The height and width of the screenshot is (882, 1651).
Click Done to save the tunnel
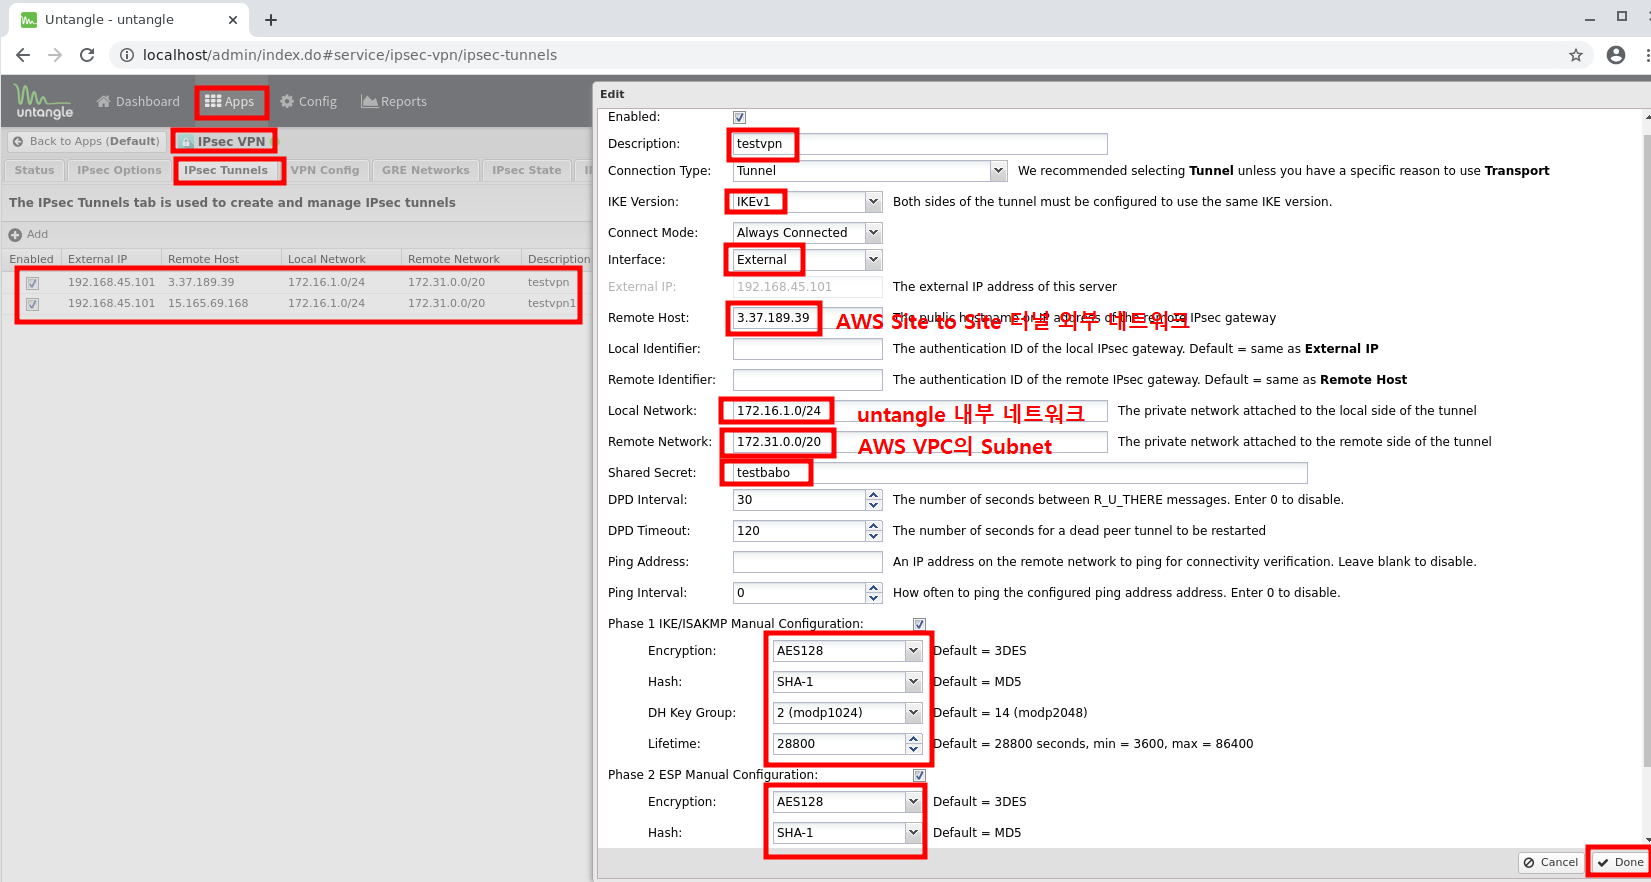point(1620,862)
